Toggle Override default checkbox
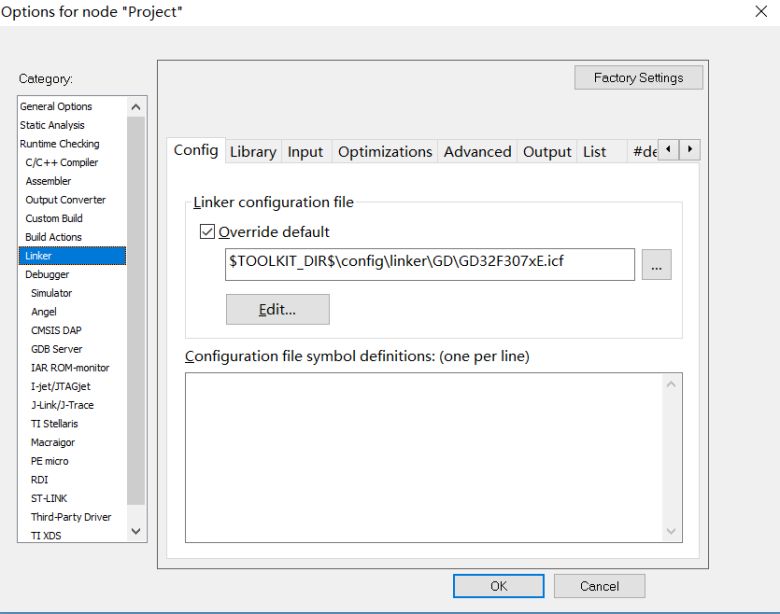This screenshot has width=780, height=614. click(x=207, y=231)
